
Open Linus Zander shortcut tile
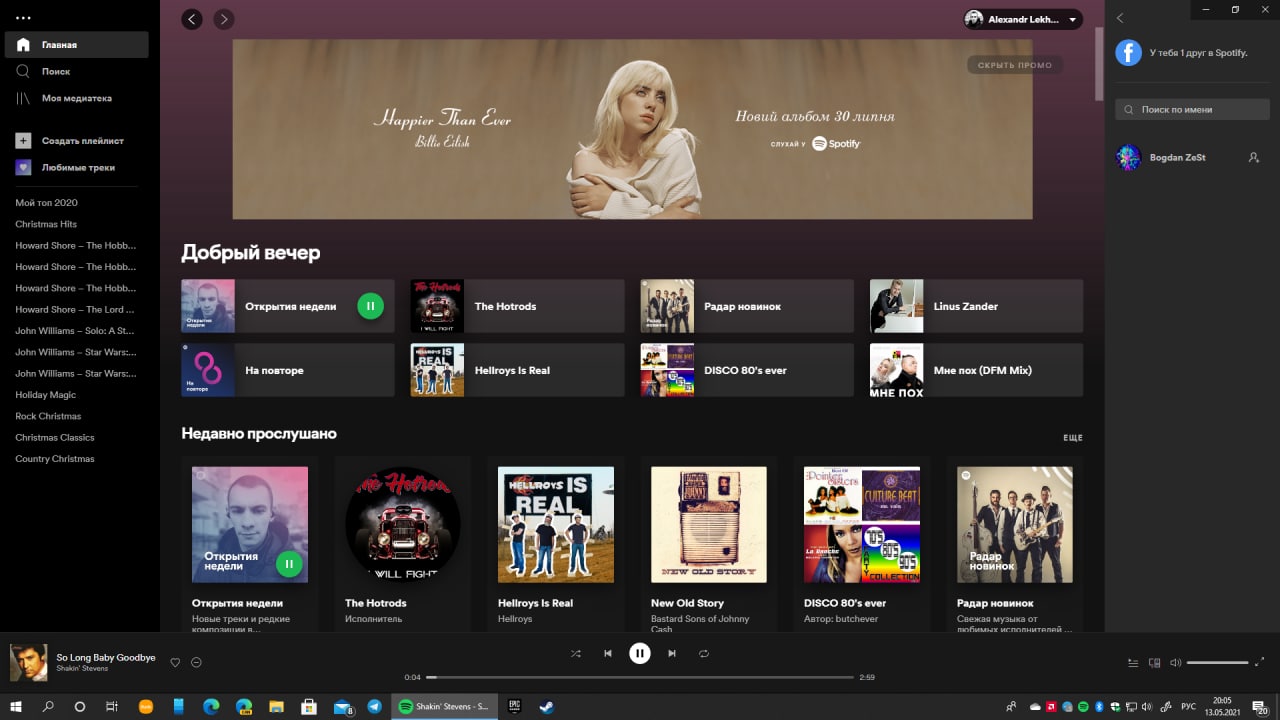(976, 306)
